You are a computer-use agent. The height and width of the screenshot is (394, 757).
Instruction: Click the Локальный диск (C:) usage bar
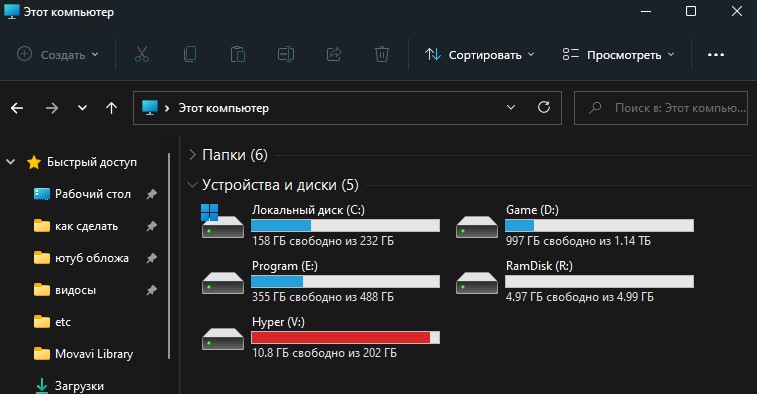[x=346, y=225]
